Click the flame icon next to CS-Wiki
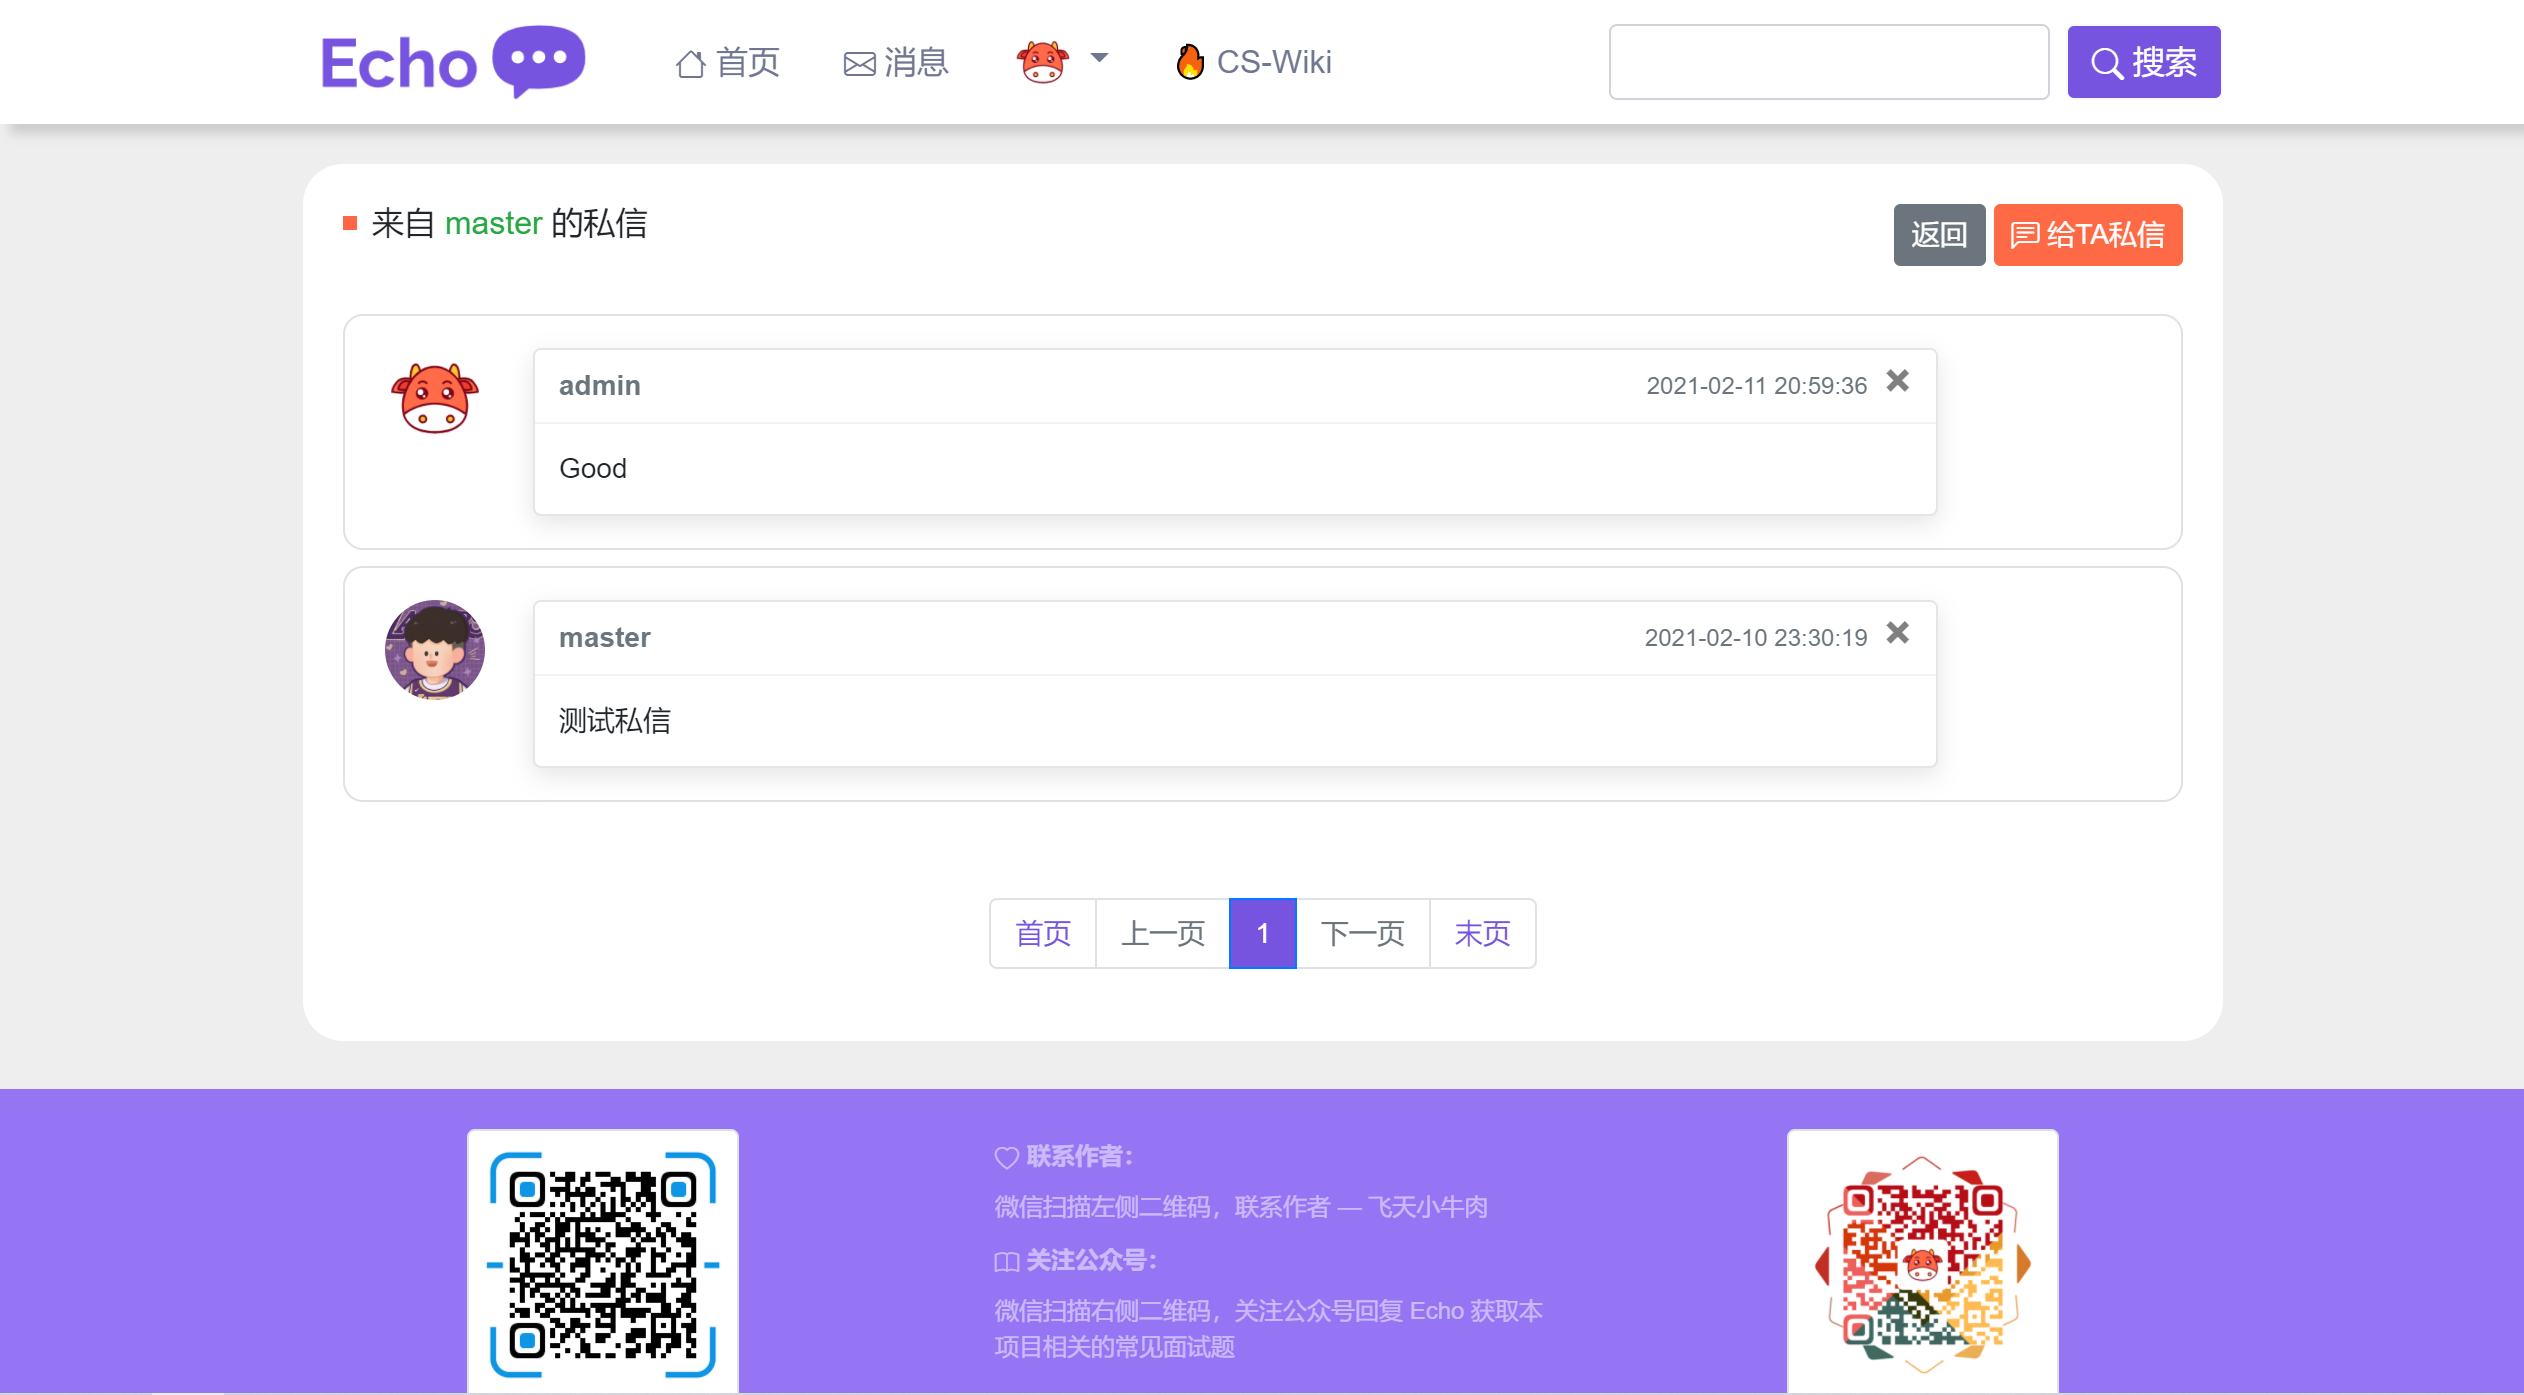Screen dimensions: 2524x1395 click(x=1189, y=61)
